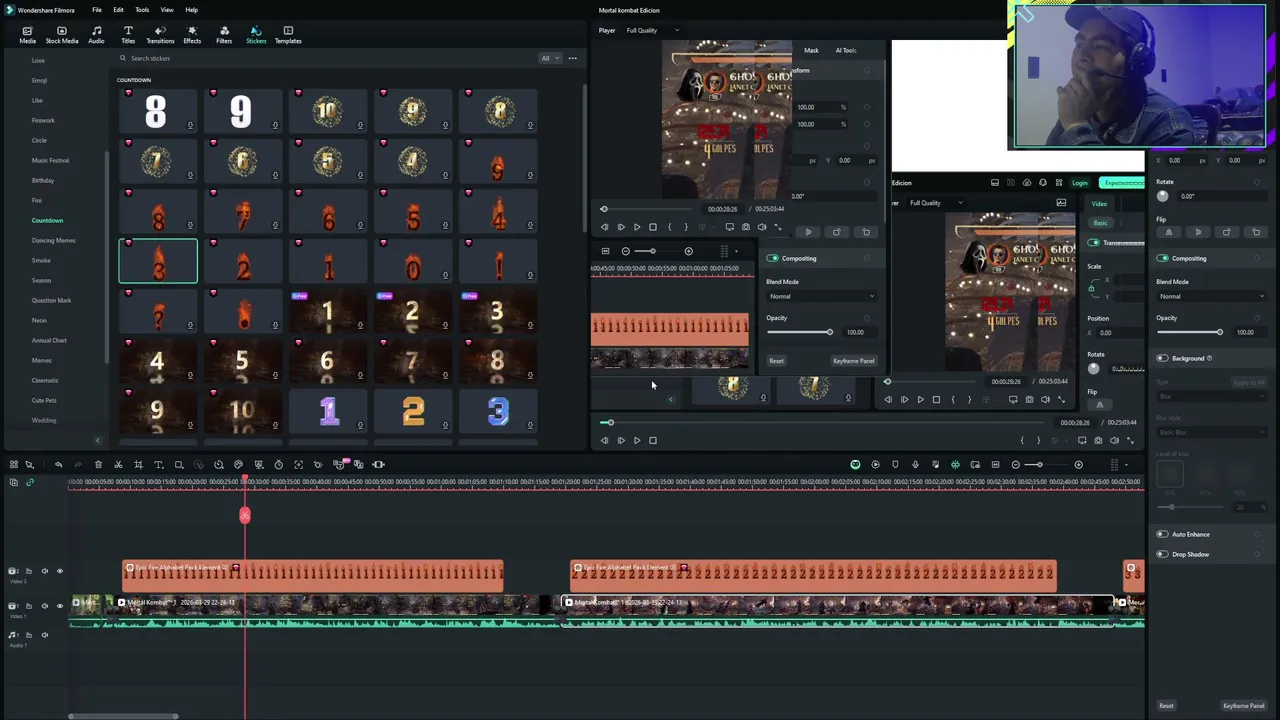
Task: Zoom in the timeline with plus icon
Action: click(1078, 465)
